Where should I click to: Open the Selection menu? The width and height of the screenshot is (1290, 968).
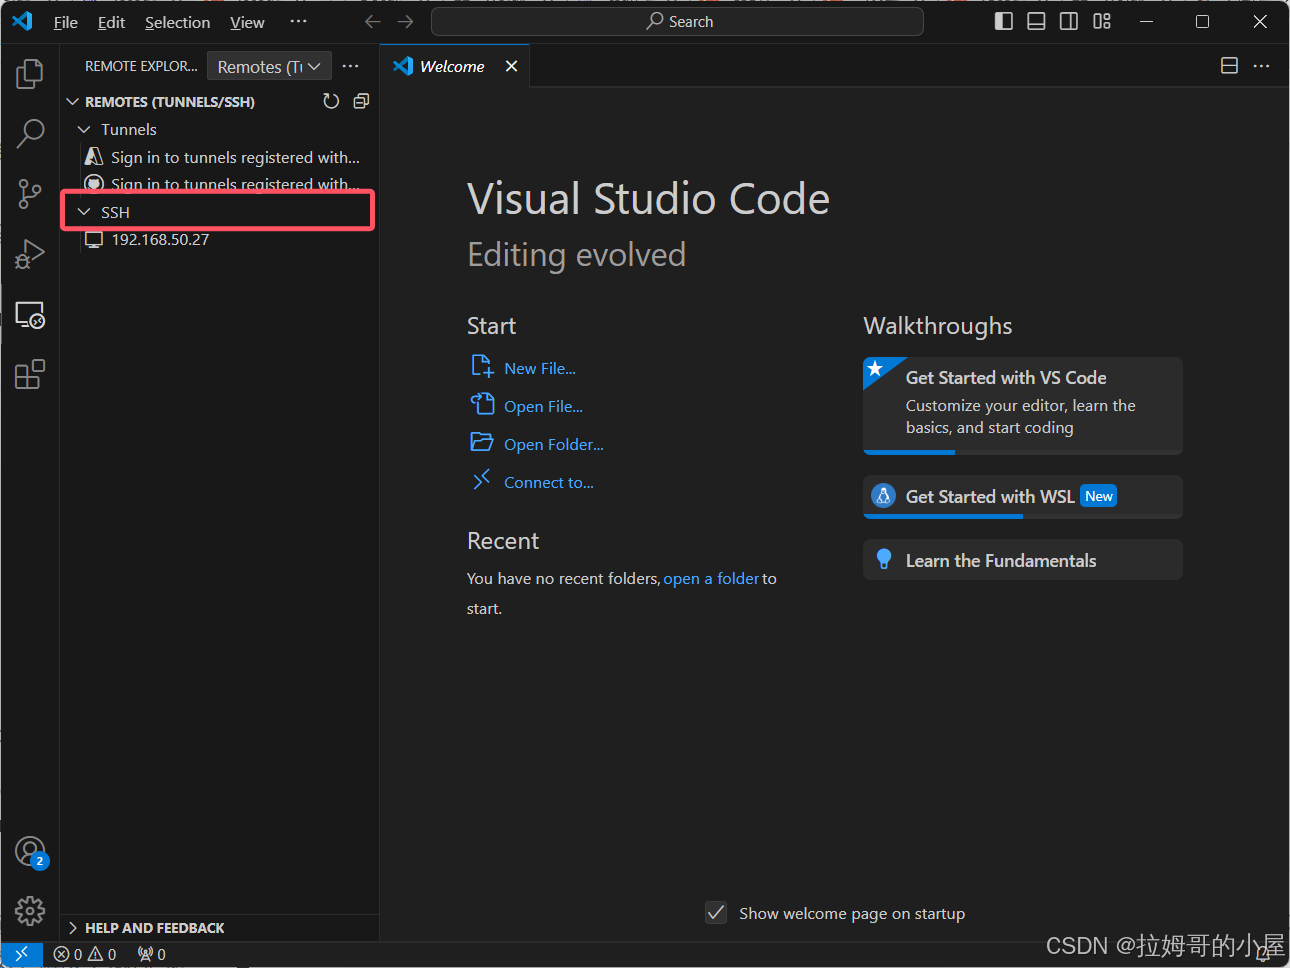coord(177,22)
